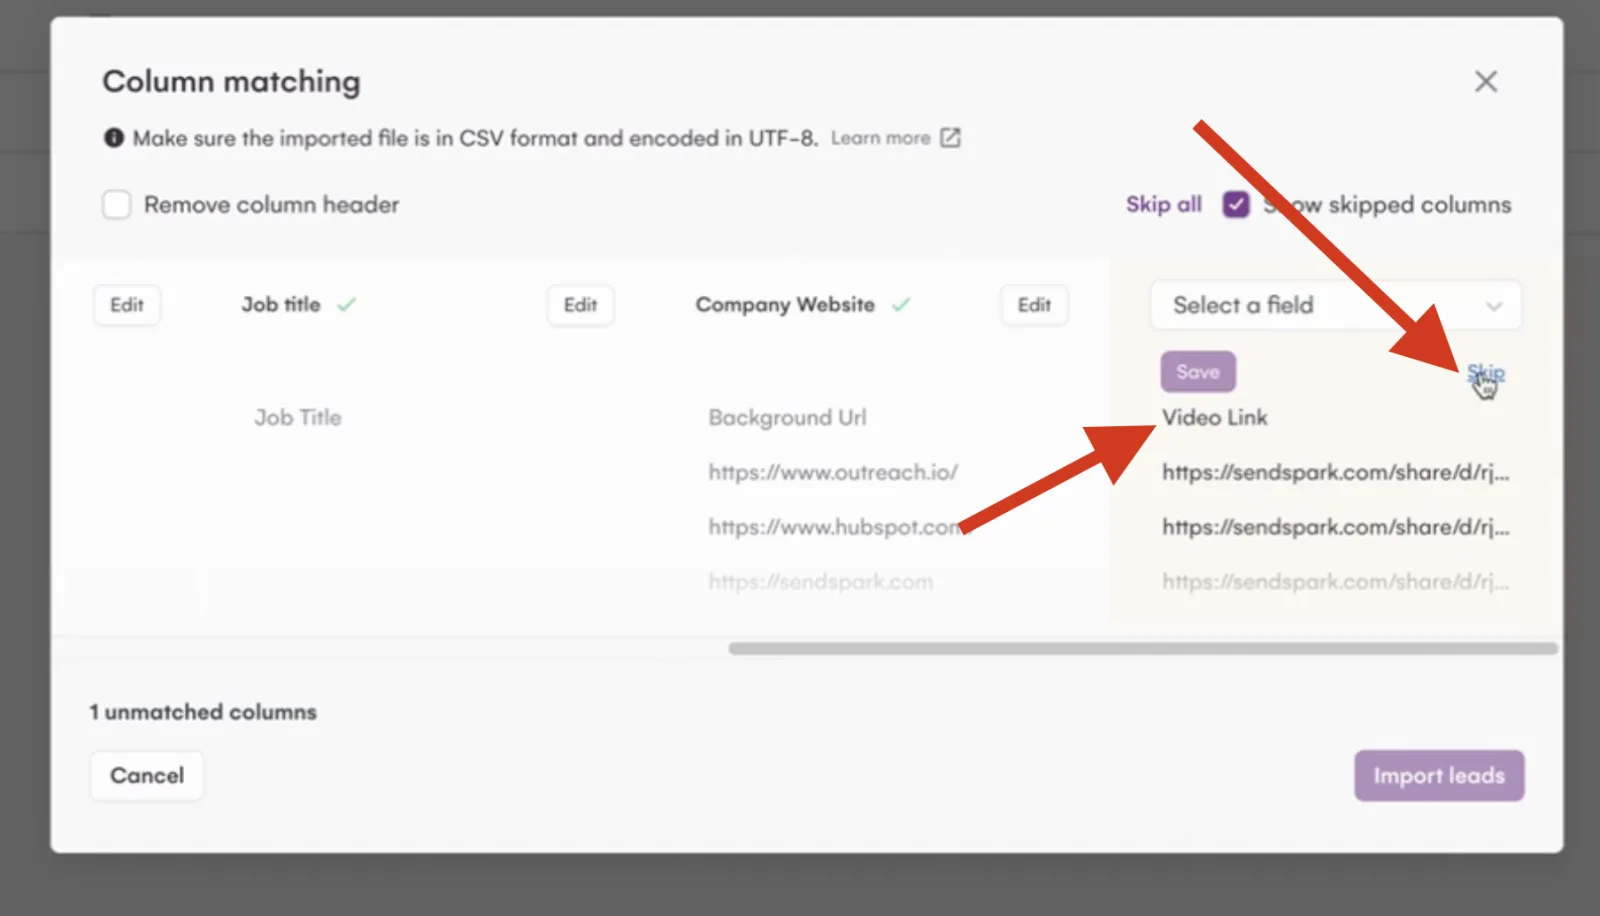
Task: Click Edit immediately left of Job title header
Action: [127, 305]
